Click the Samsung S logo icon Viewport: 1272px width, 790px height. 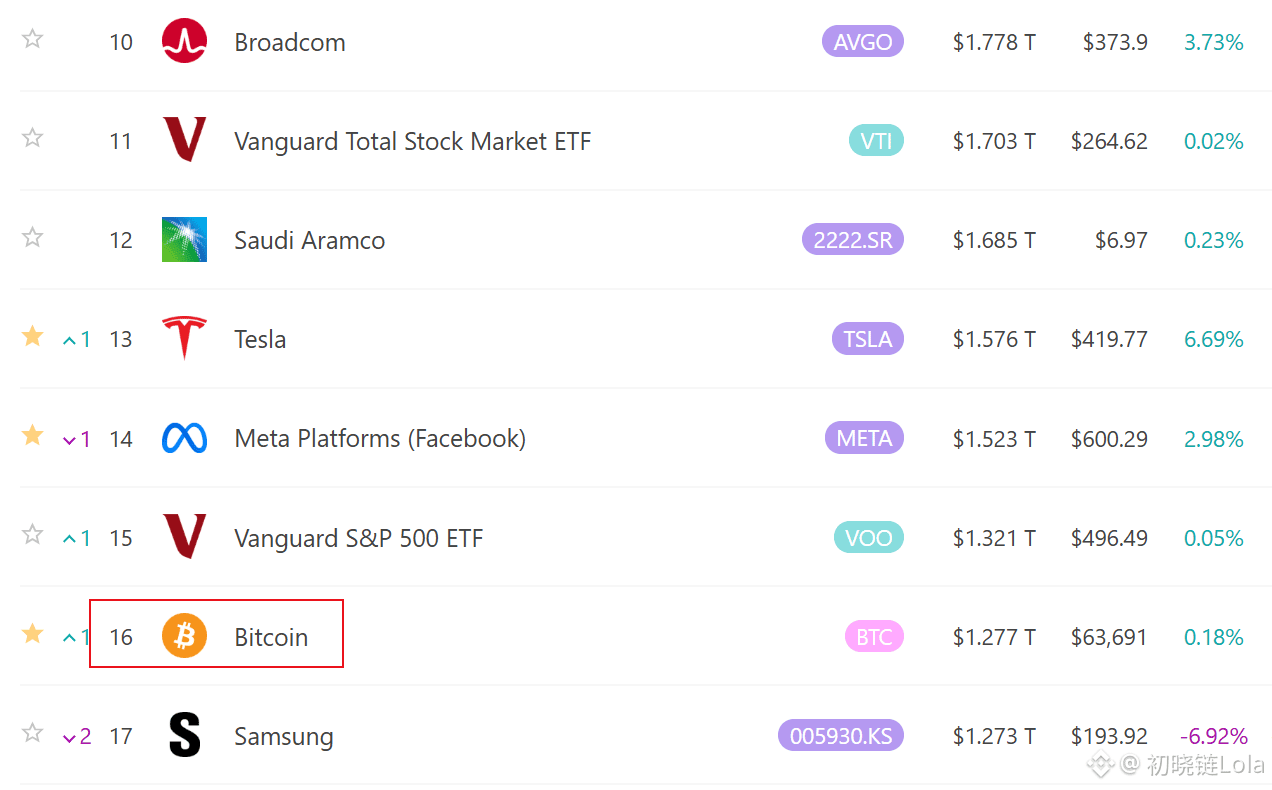(x=184, y=735)
